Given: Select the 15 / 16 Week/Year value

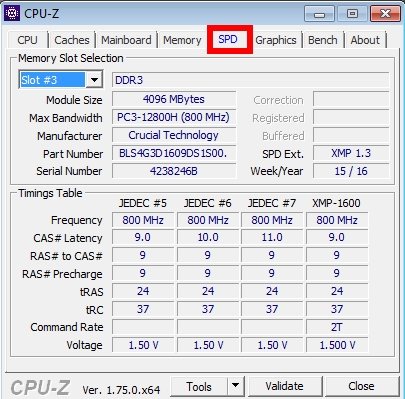Looking at the screenshot, I should coord(351,171).
